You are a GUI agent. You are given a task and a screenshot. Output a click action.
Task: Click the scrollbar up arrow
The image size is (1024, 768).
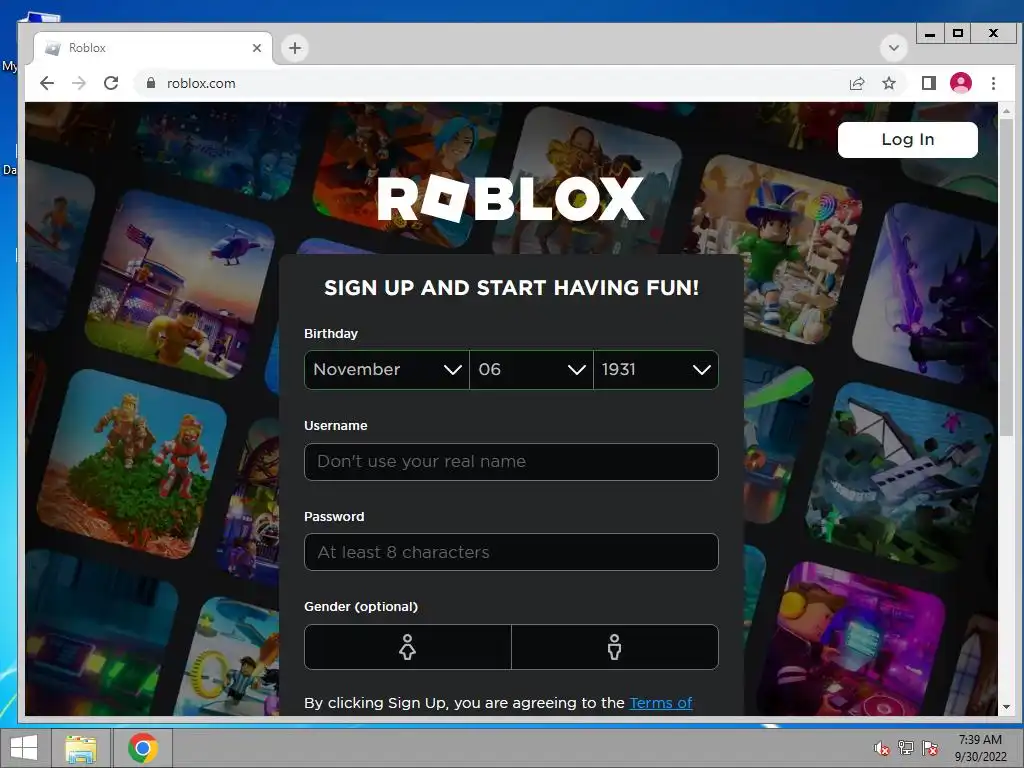(x=1006, y=111)
